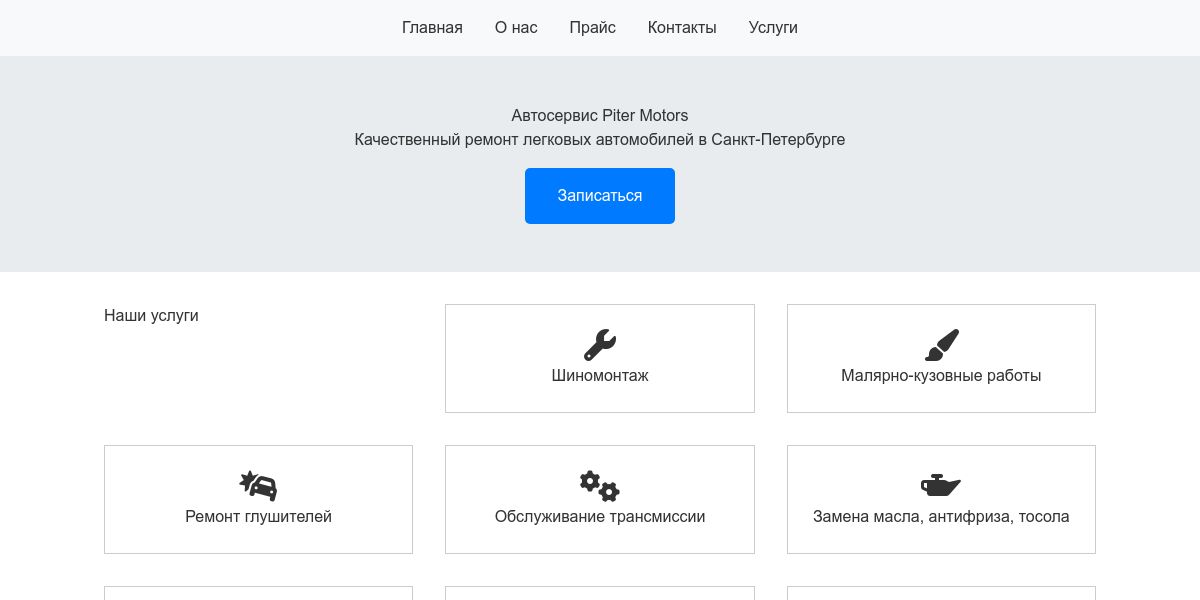The height and width of the screenshot is (600, 1200).
Task: Open the Услуги navigation item
Action: (x=773, y=28)
